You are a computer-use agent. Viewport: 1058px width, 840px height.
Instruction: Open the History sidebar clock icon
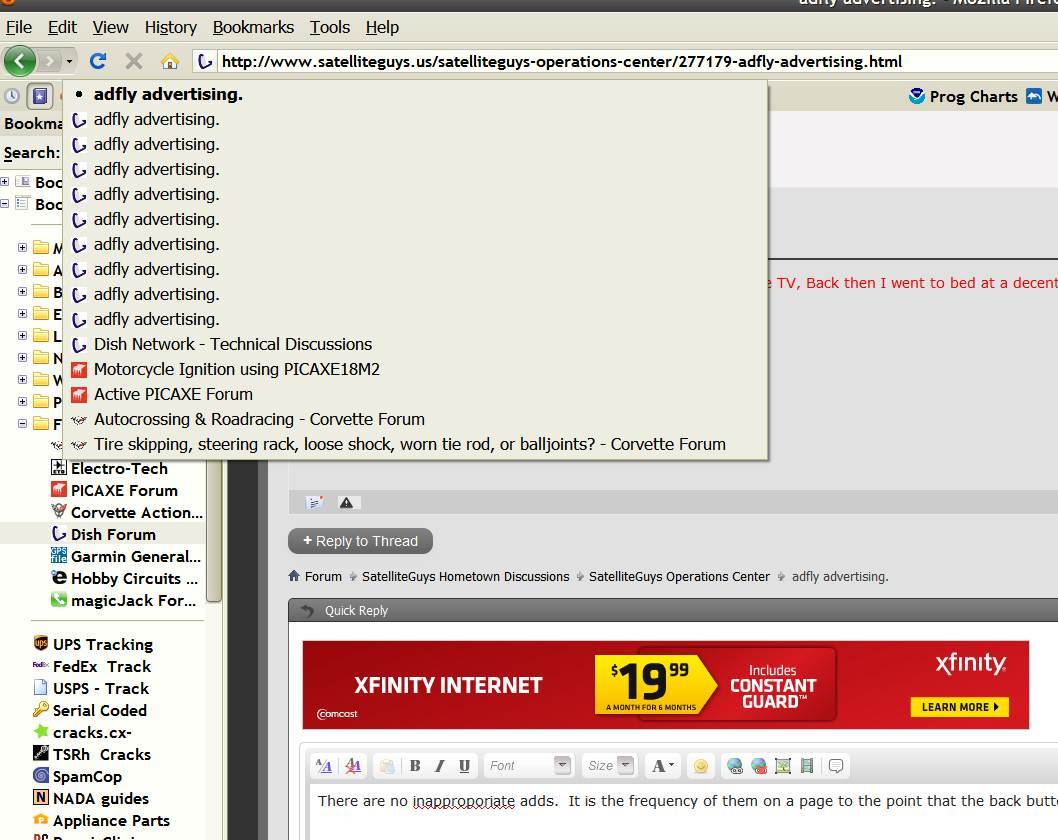[12, 96]
